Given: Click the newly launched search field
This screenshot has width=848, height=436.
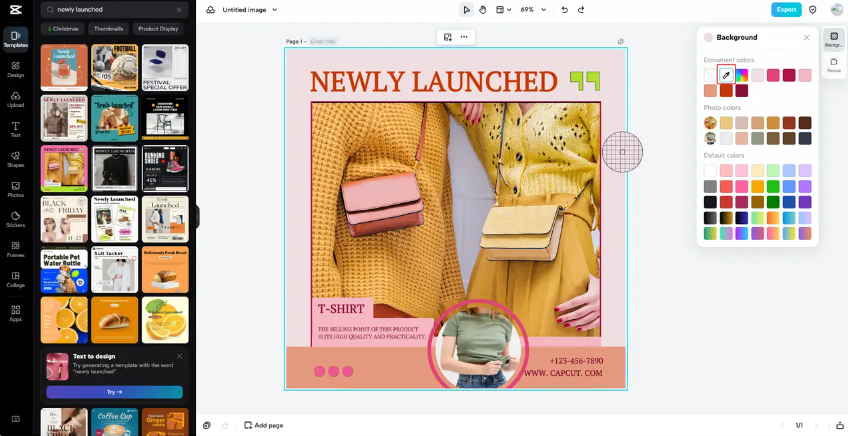Looking at the screenshot, I should (112, 9).
